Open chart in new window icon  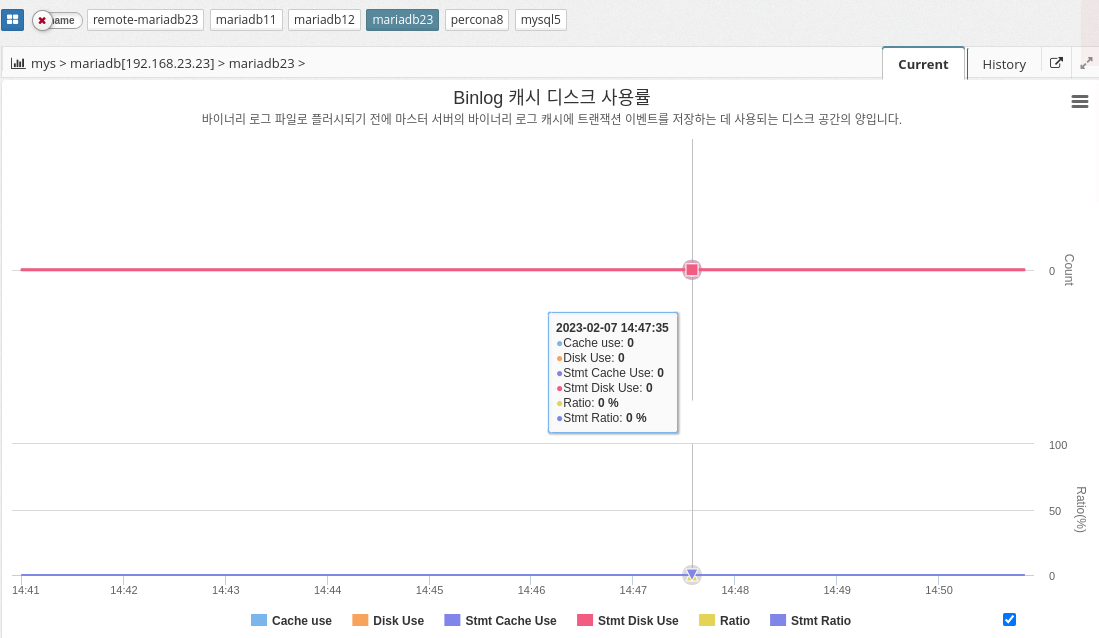click(x=1056, y=63)
